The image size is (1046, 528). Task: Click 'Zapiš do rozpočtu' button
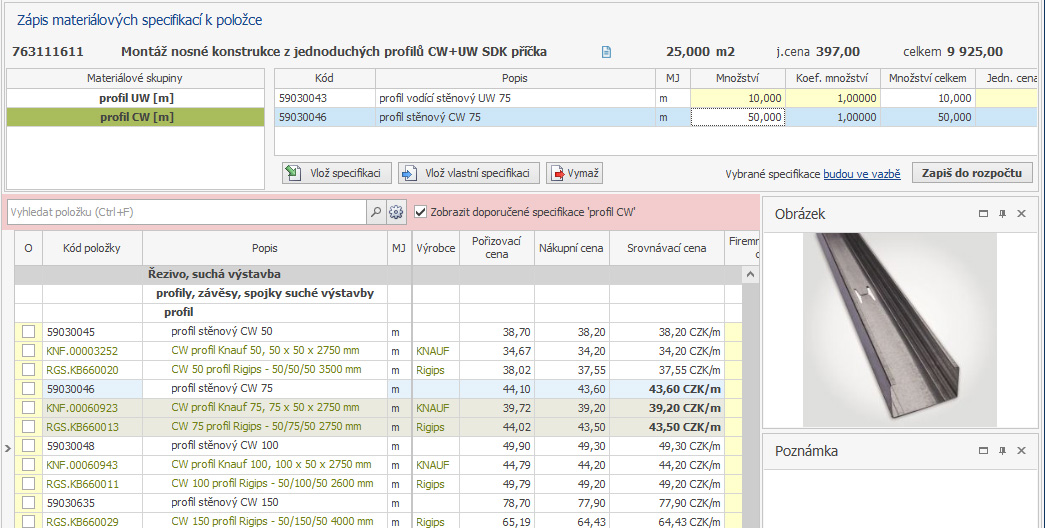[x=972, y=173]
